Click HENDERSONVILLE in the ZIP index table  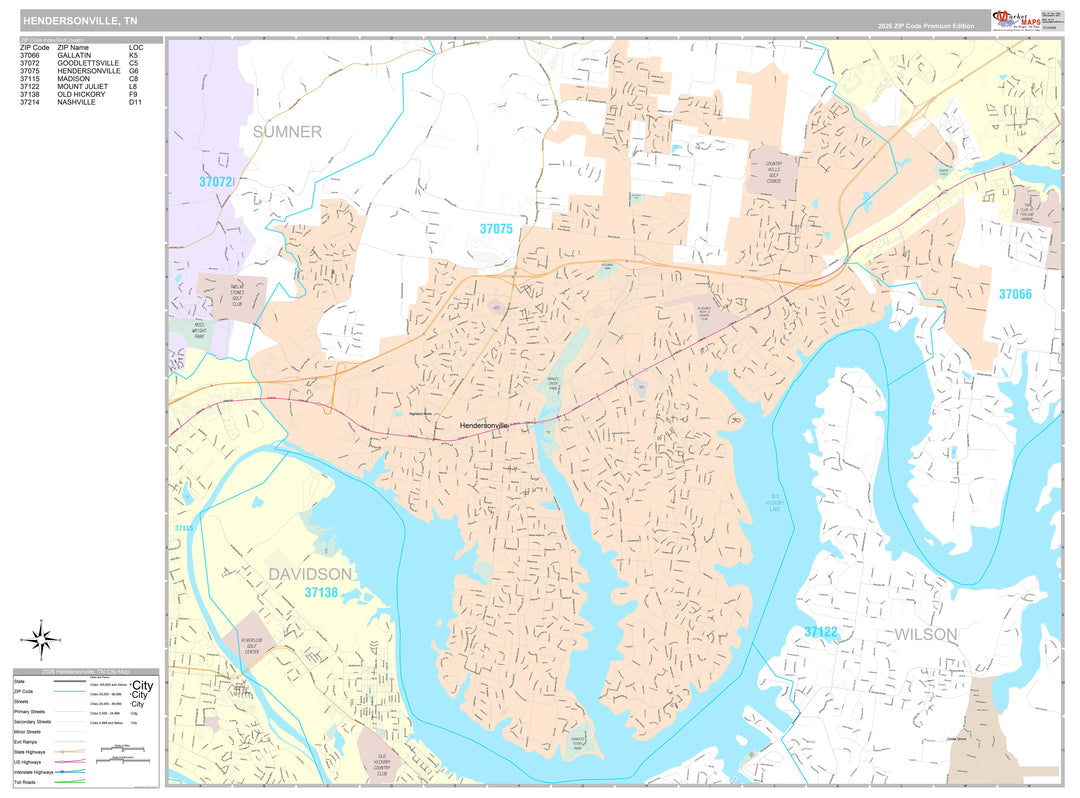point(89,71)
